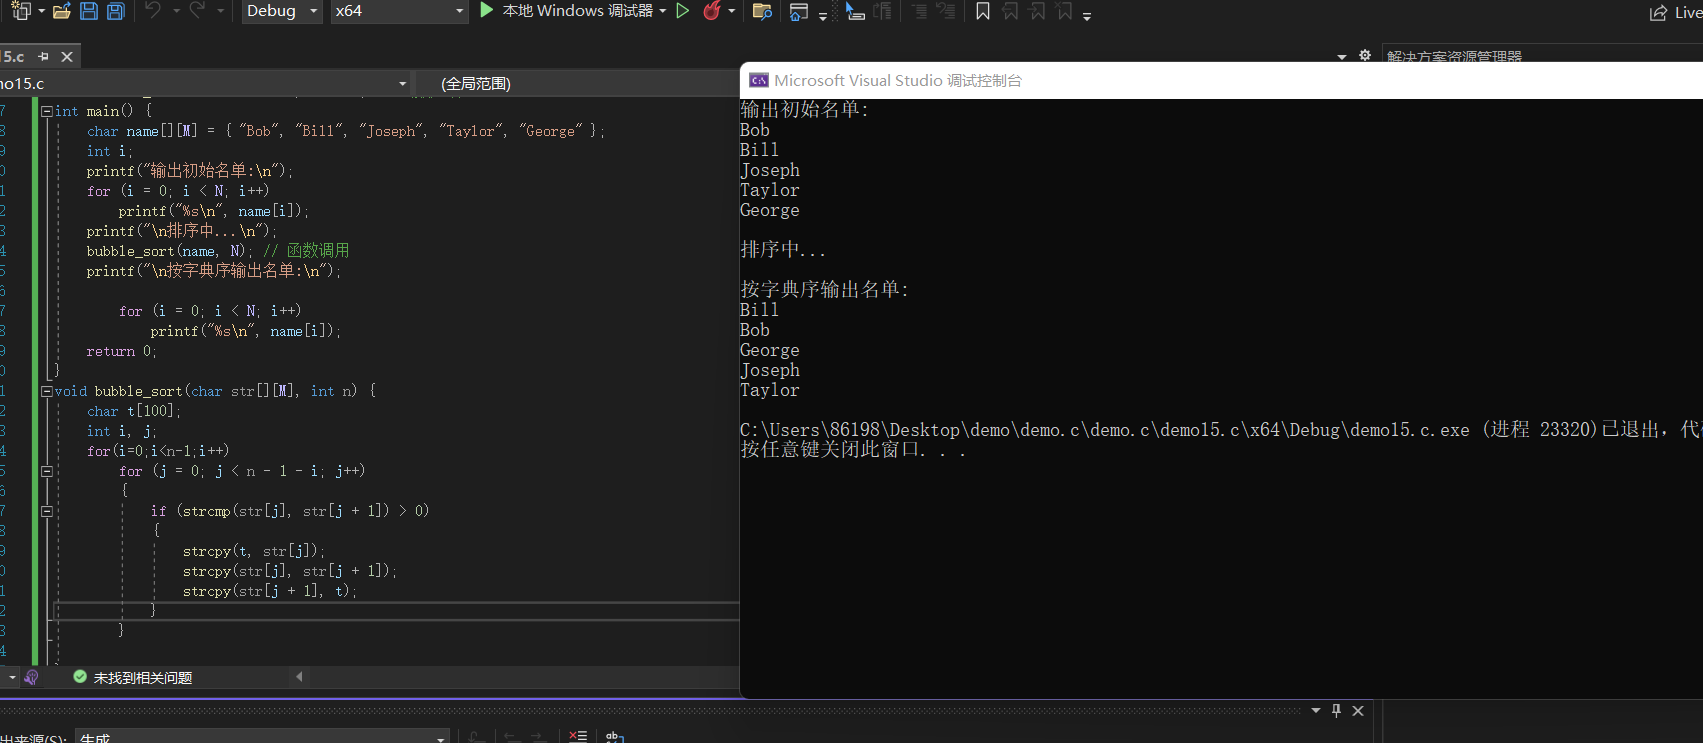1703x743 pixels.
Task: Click the left scroll arrow of the editor
Action: pos(299,677)
